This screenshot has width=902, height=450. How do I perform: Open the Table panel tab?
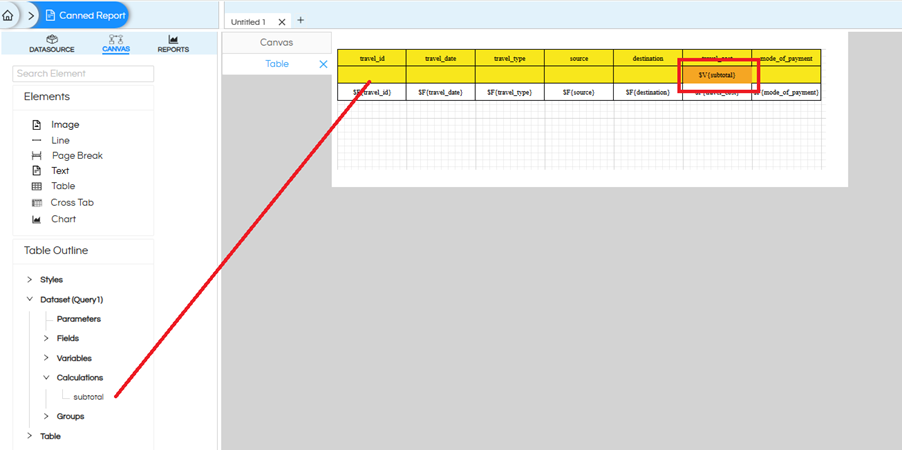[x=277, y=64]
